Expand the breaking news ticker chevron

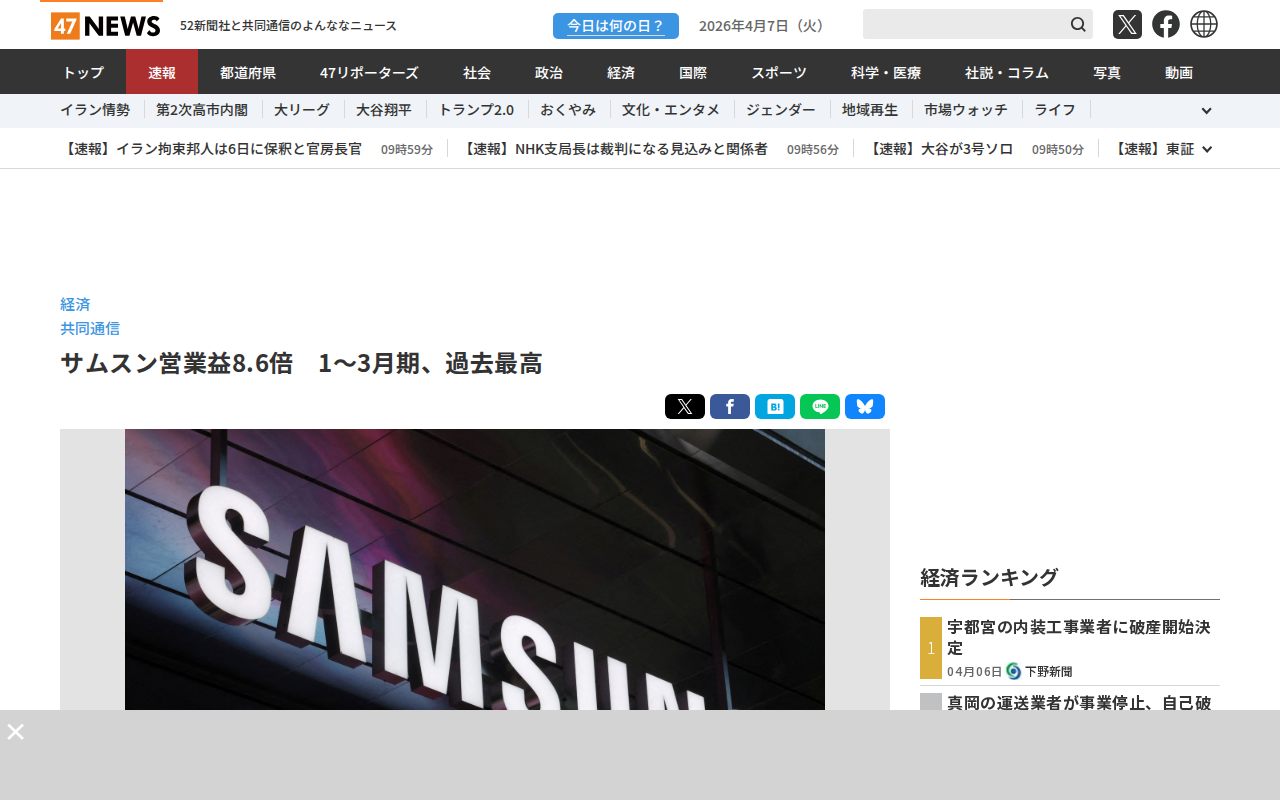(x=1207, y=149)
